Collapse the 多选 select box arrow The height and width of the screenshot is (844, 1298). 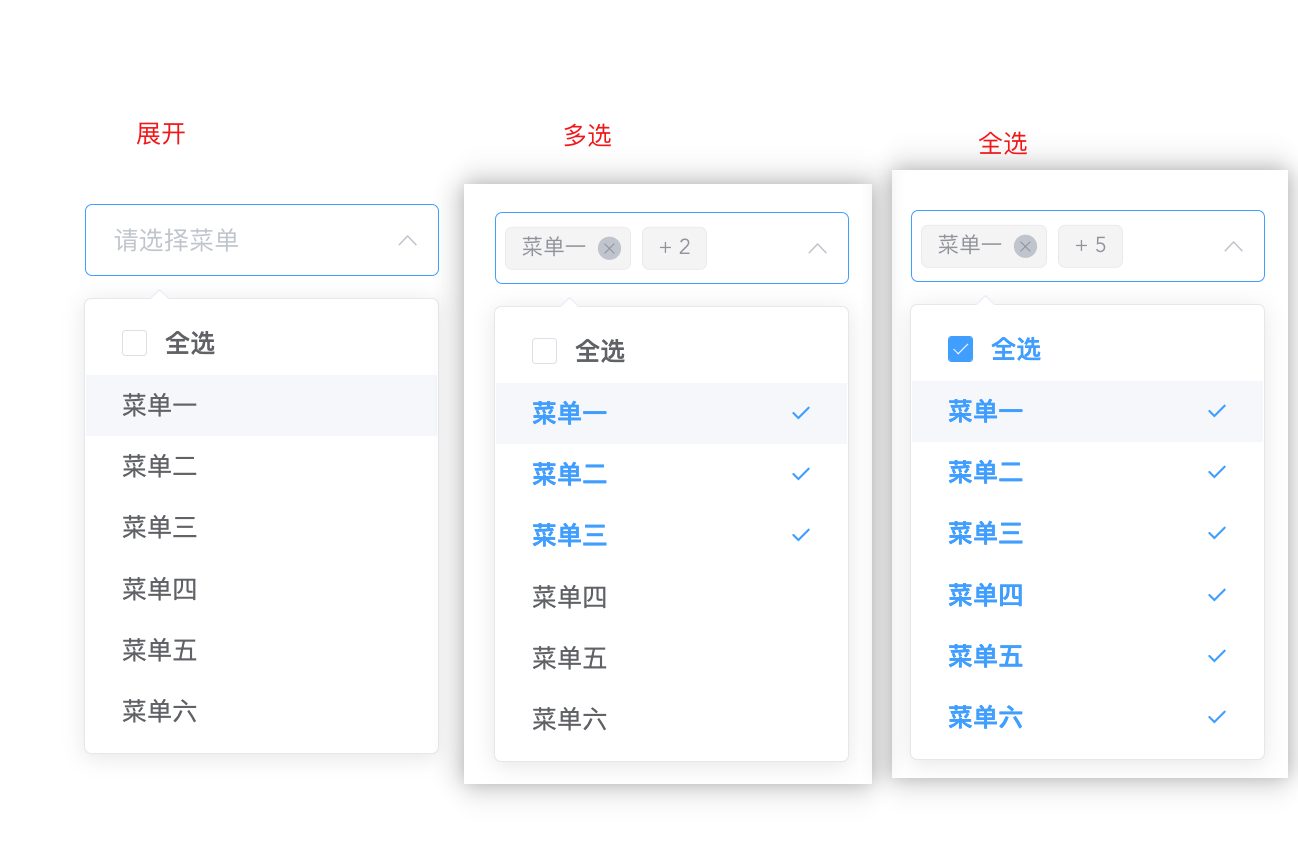[817, 248]
